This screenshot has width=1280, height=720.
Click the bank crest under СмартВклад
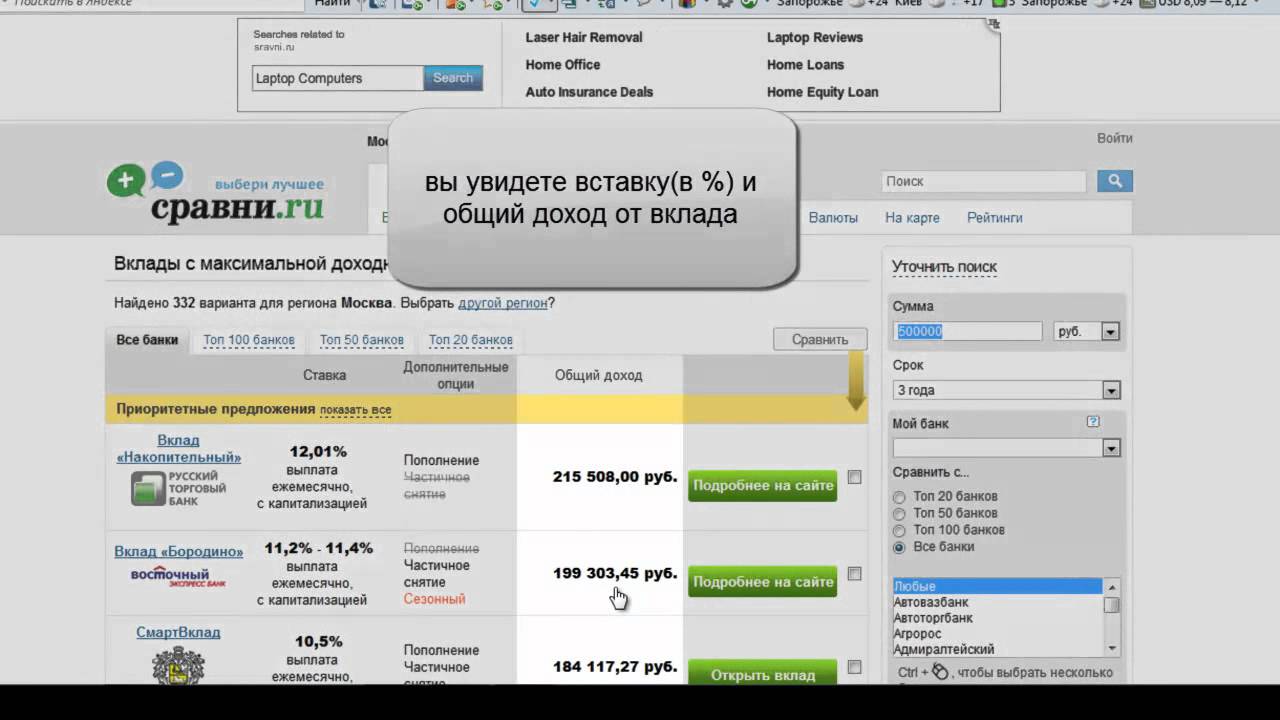(x=178, y=665)
